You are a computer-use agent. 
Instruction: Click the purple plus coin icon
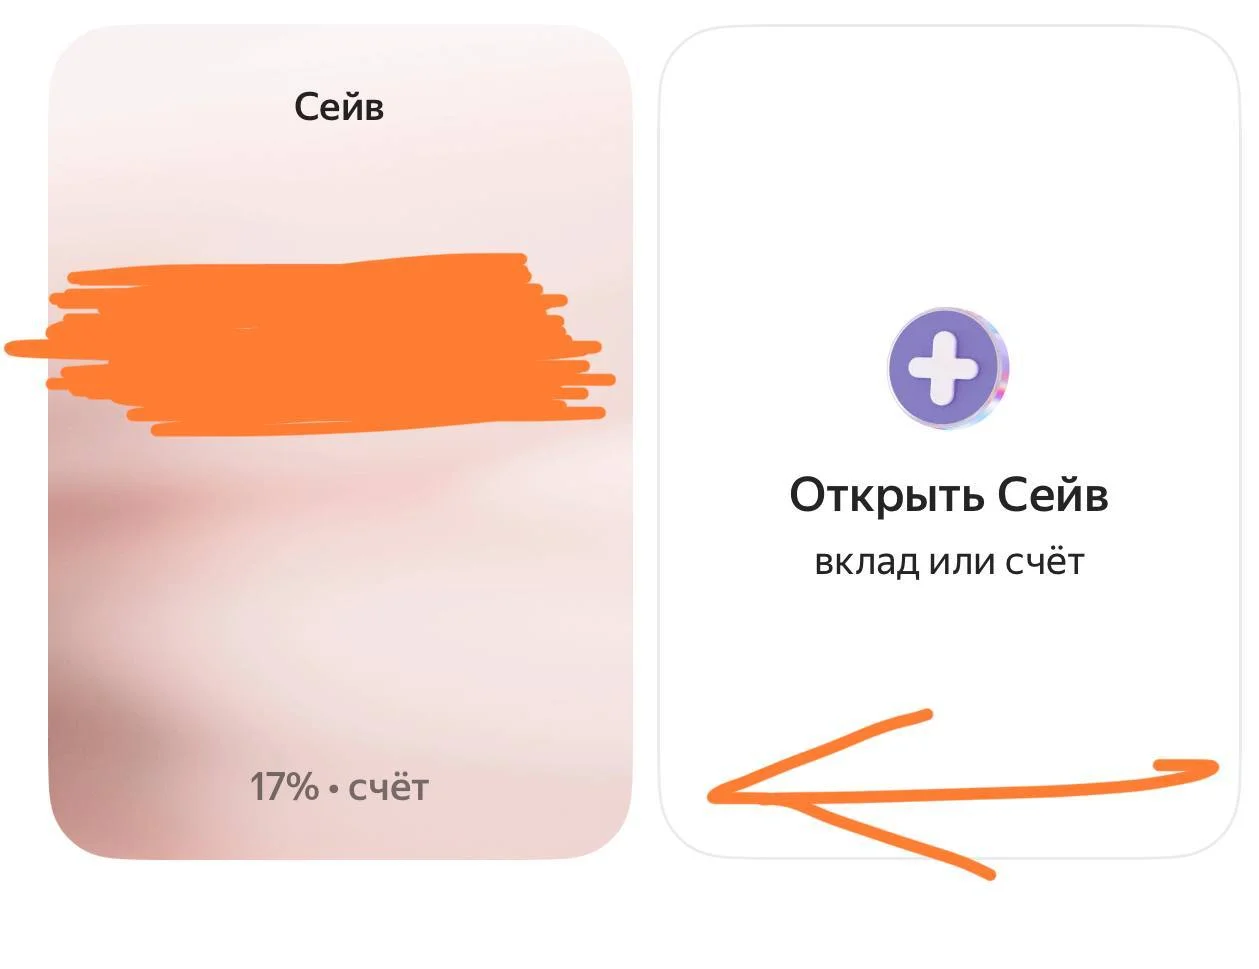tap(948, 368)
